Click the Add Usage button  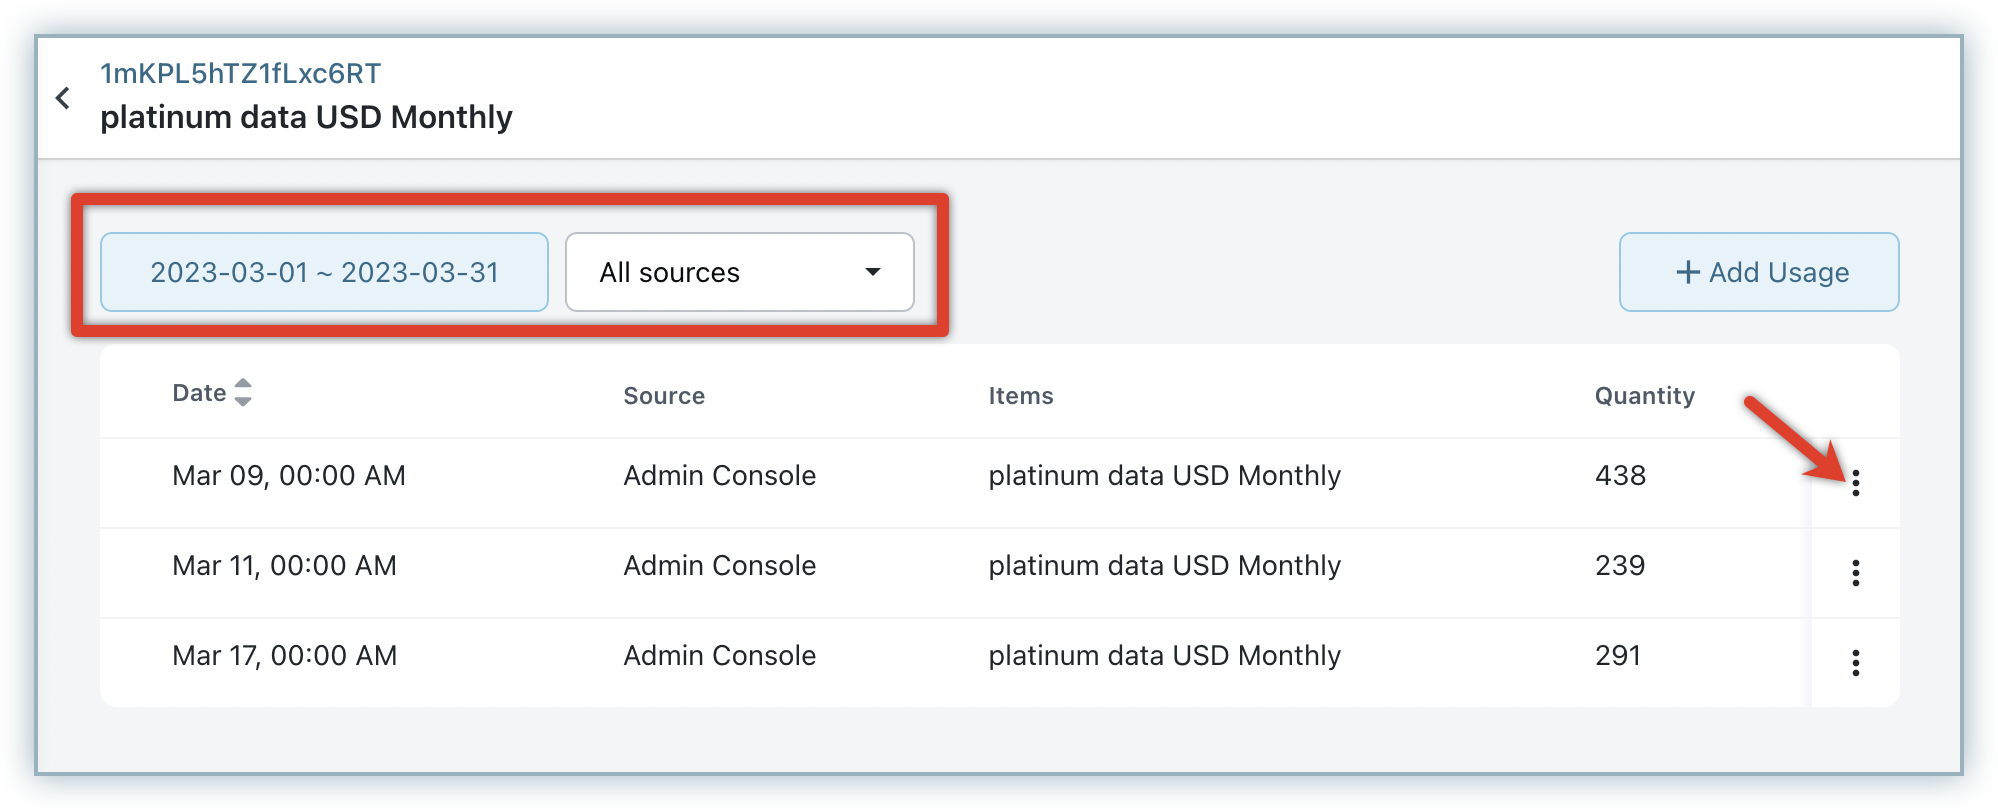click(1759, 272)
